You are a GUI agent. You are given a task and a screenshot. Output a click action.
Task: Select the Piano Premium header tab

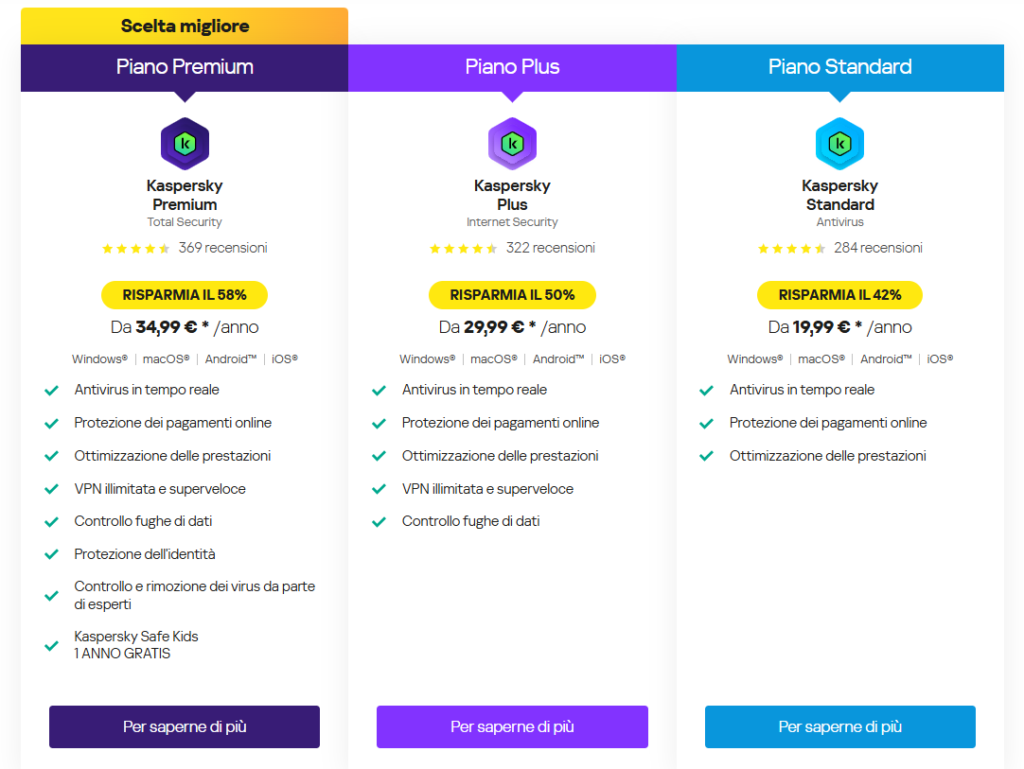184,67
